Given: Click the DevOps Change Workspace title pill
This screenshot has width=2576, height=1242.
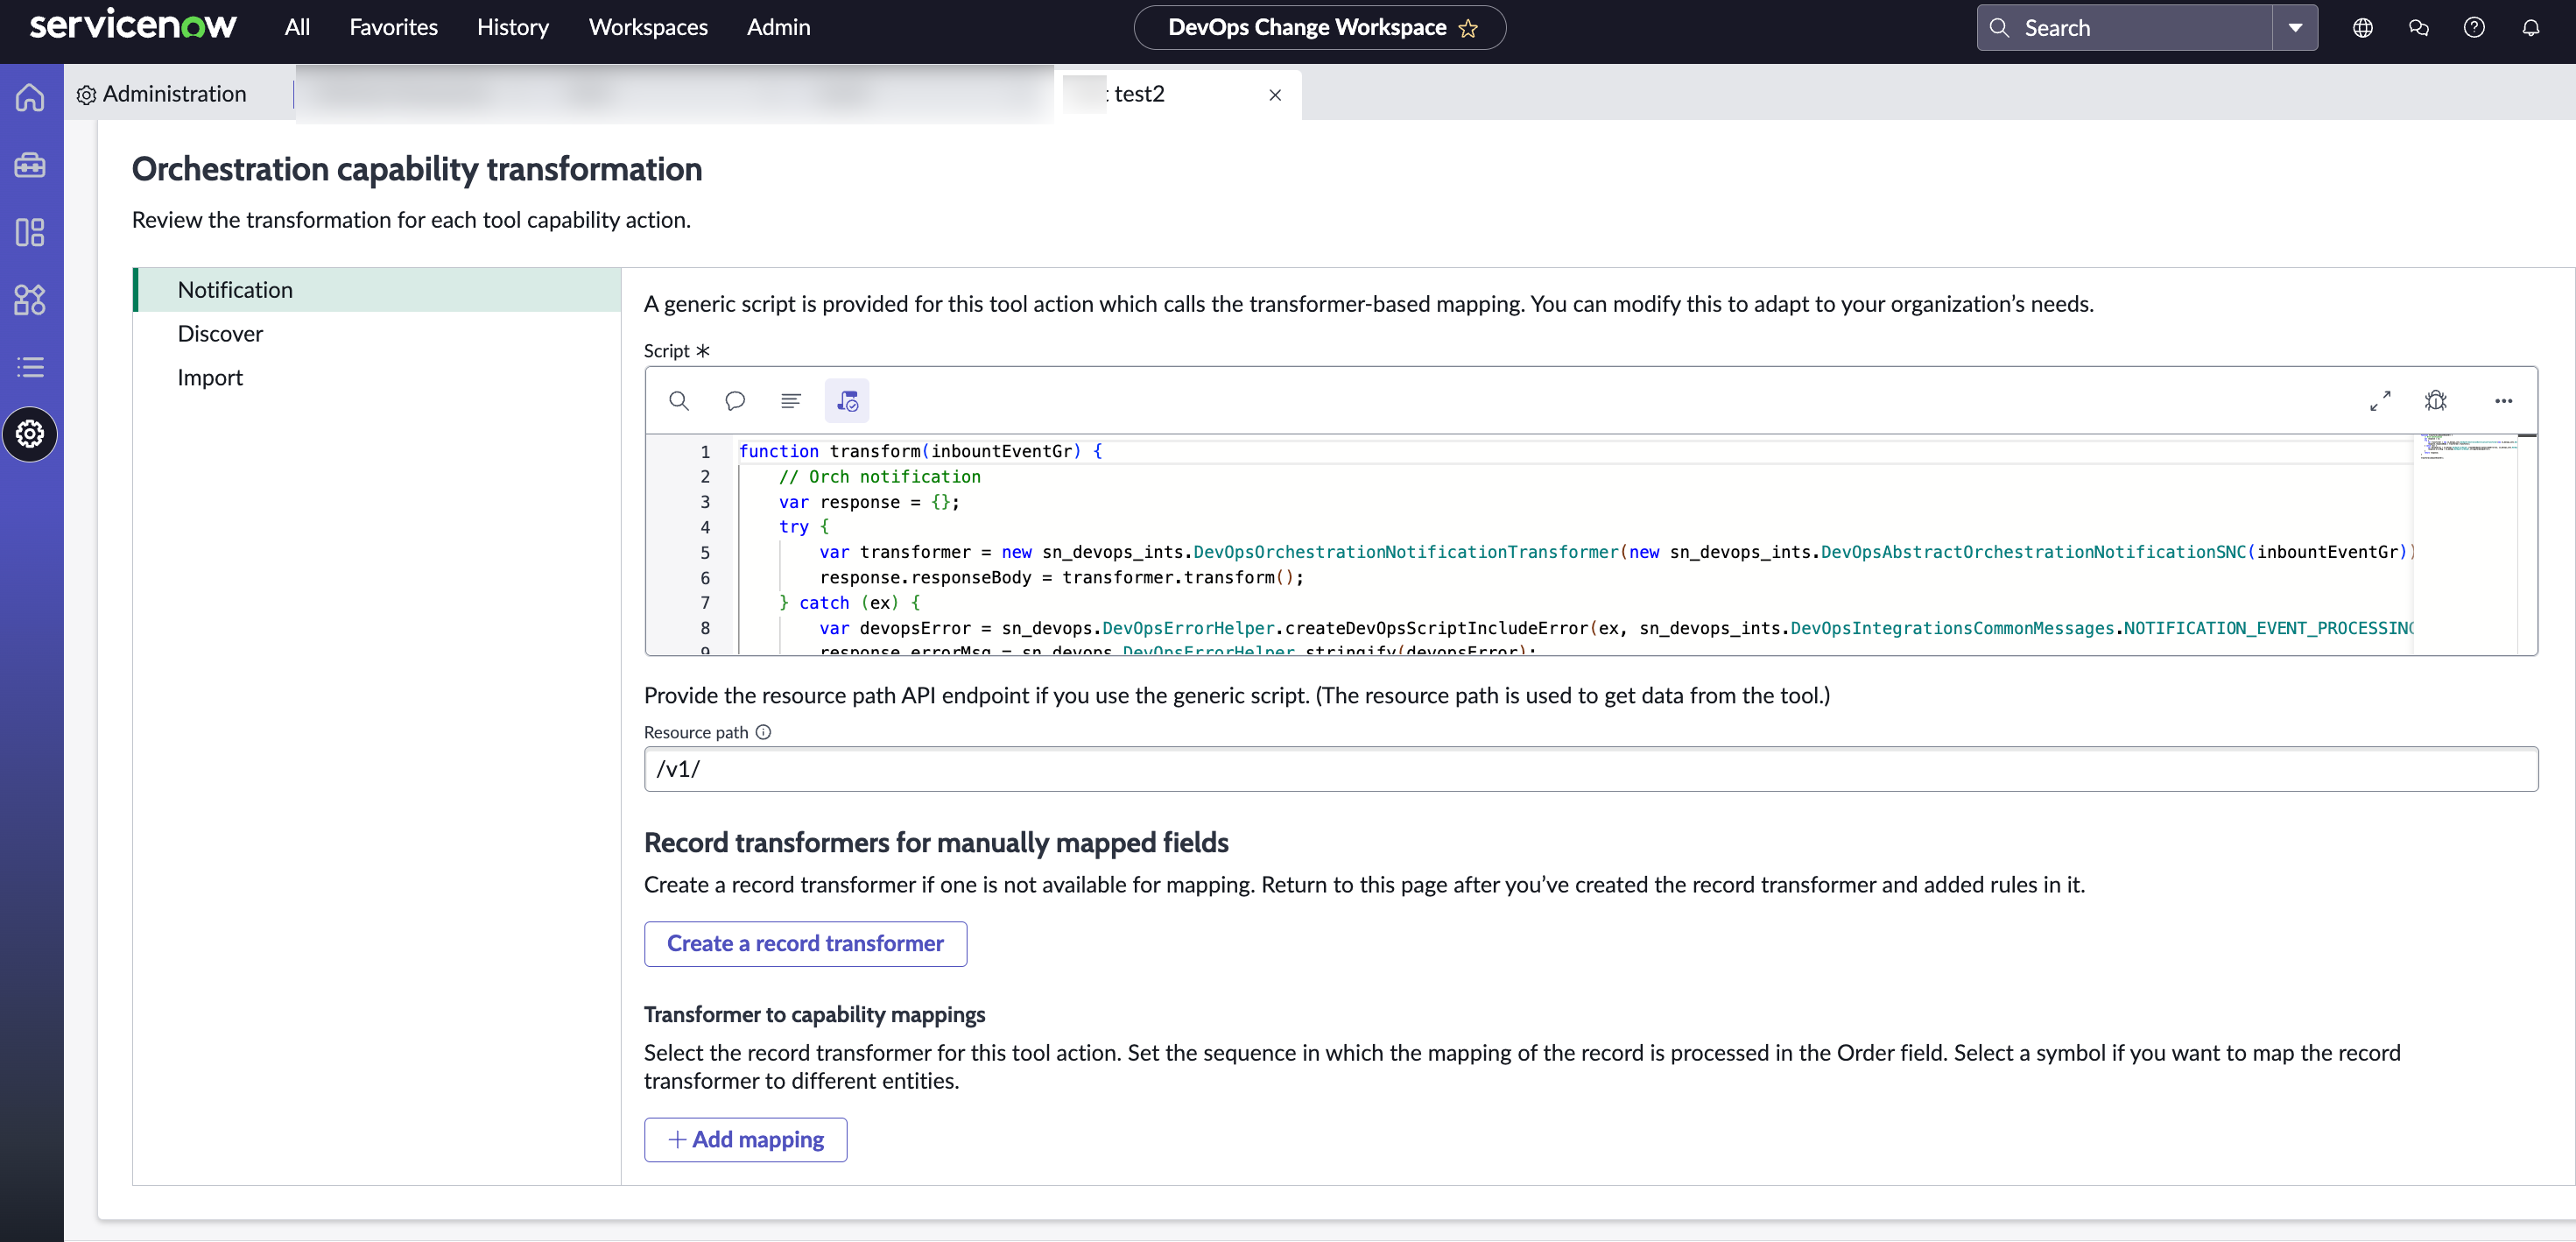Looking at the screenshot, I should pos(1319,28).
